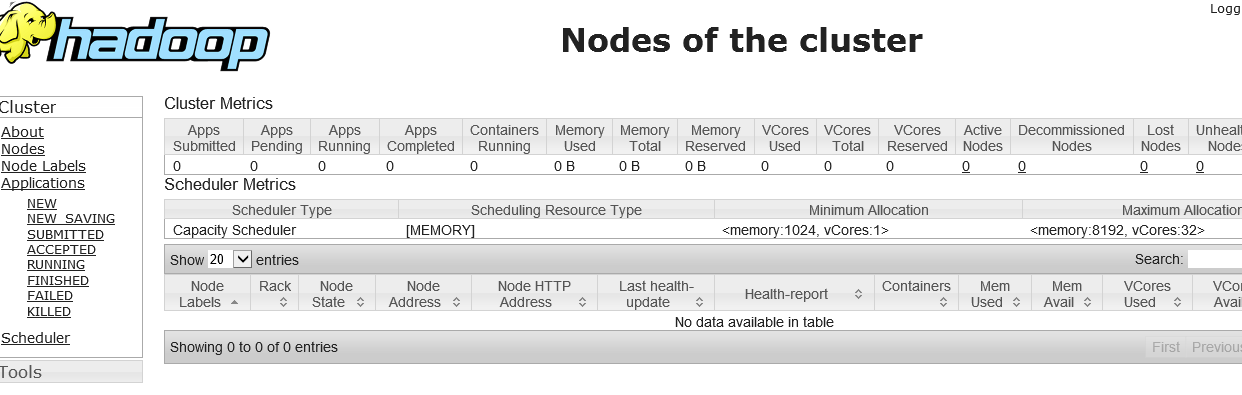1242x395 pixels.
Task: Click the Active Nodes count link
Action: click(x=966, y=166)
